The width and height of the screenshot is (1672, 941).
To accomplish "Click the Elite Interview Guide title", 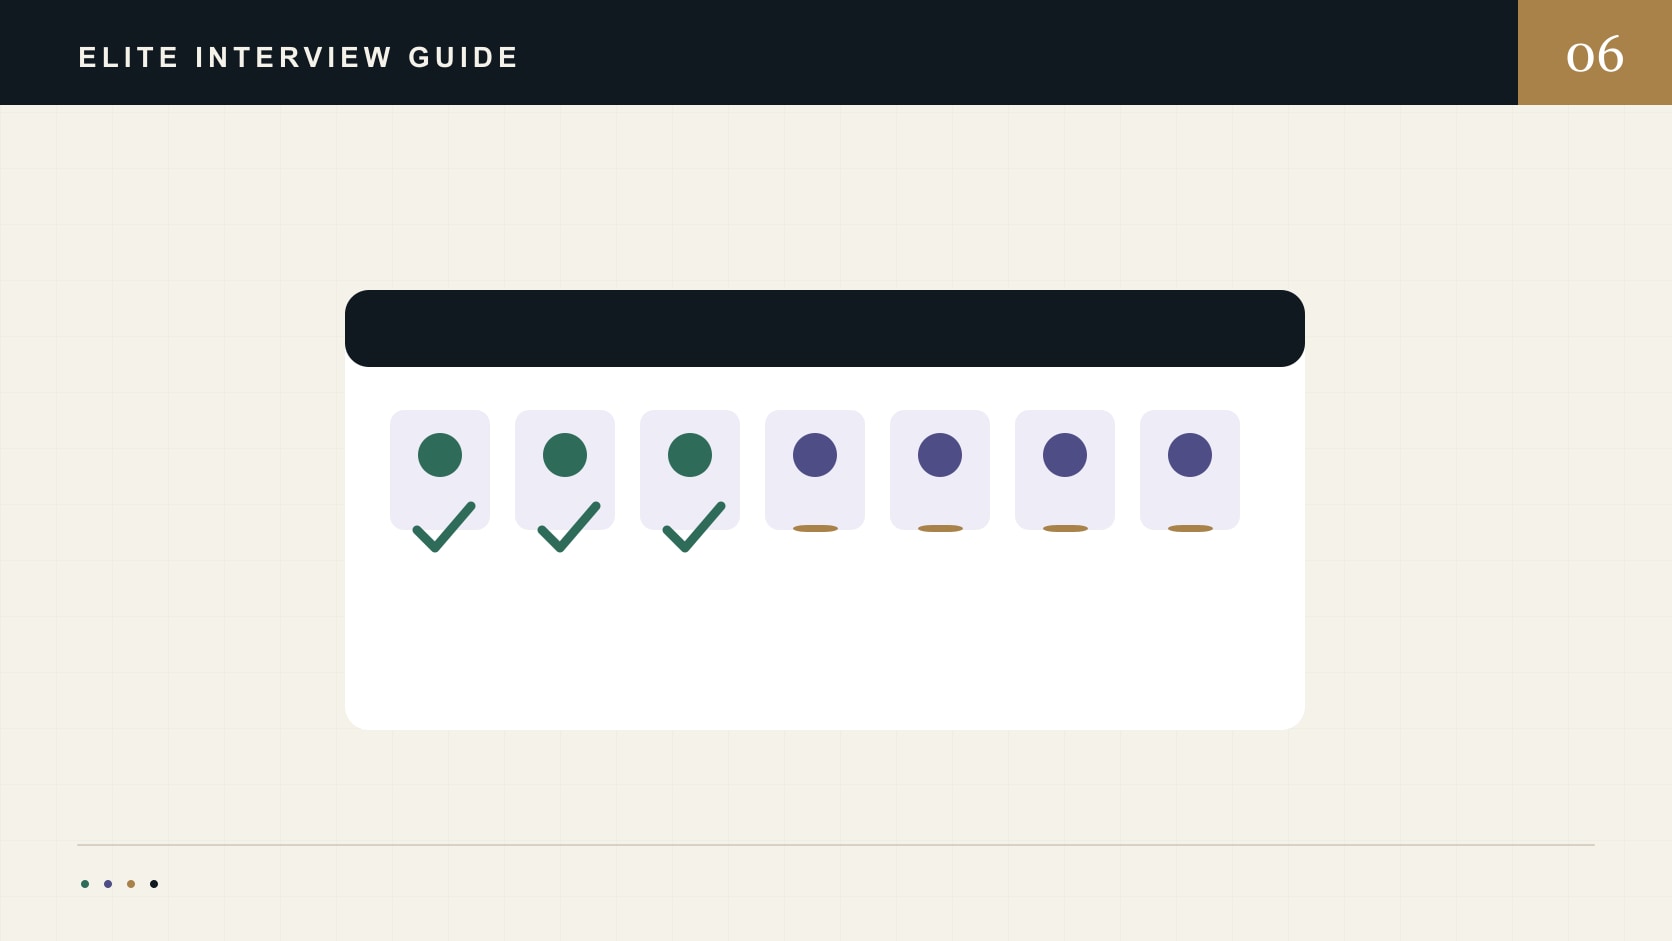I will click(298, 57).
